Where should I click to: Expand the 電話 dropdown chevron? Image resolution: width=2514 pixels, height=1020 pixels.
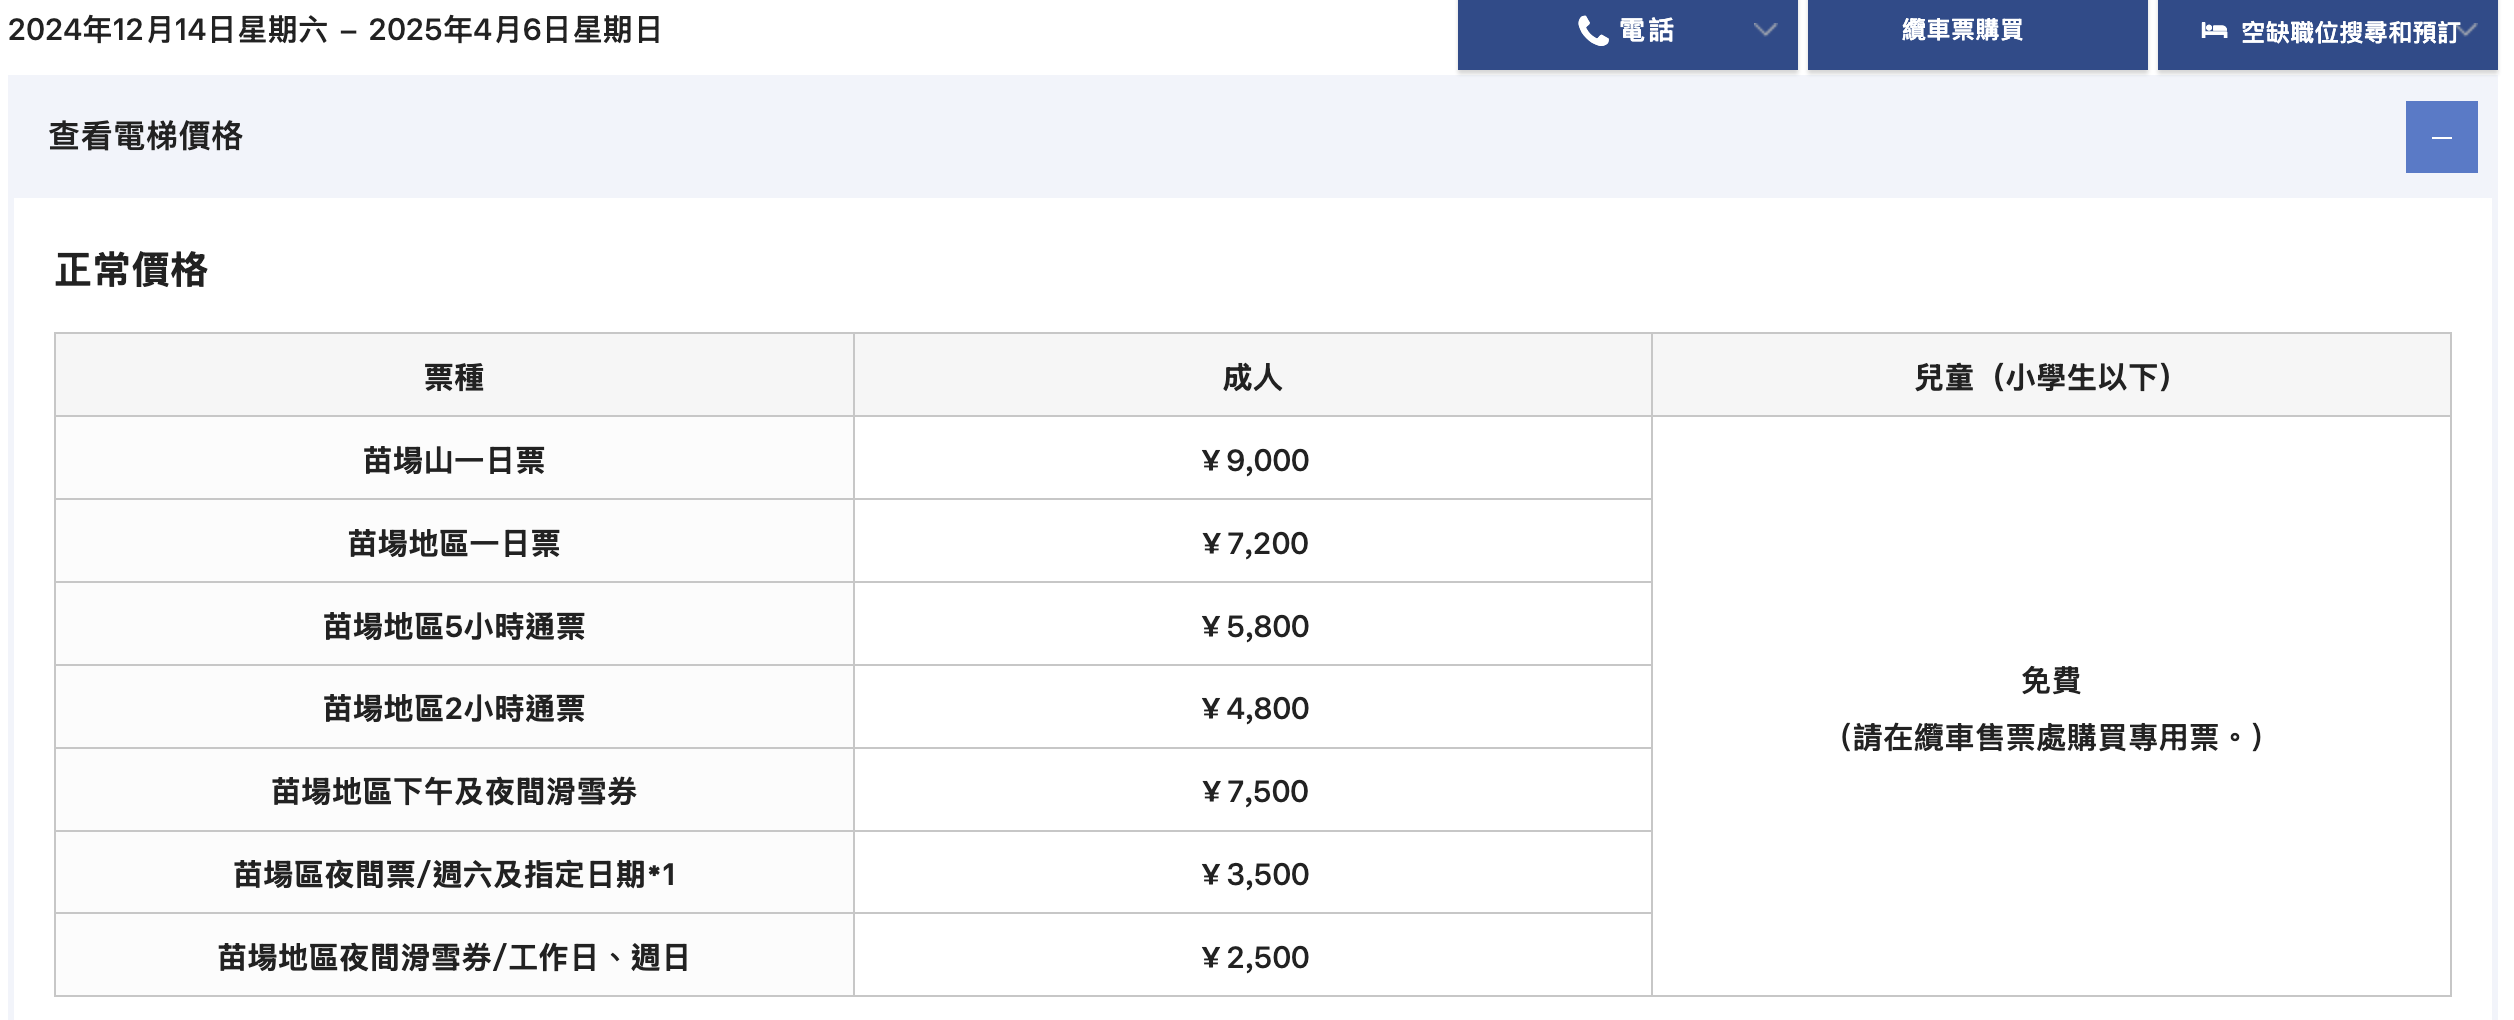click(x=1765, y=30)
